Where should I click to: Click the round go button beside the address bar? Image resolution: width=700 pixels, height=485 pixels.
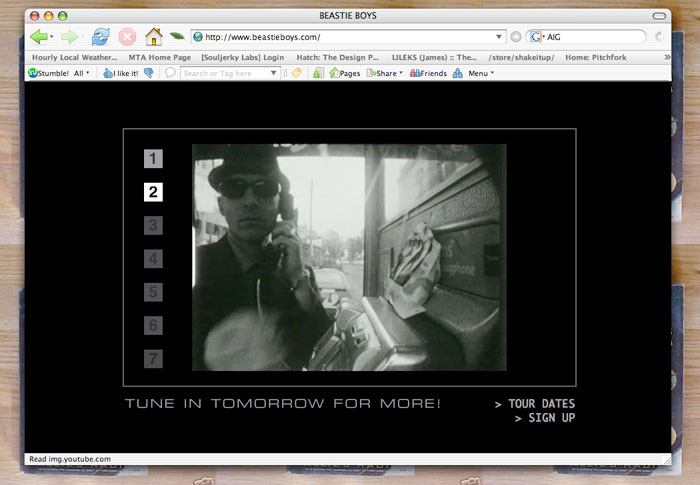tap(516, 37)
